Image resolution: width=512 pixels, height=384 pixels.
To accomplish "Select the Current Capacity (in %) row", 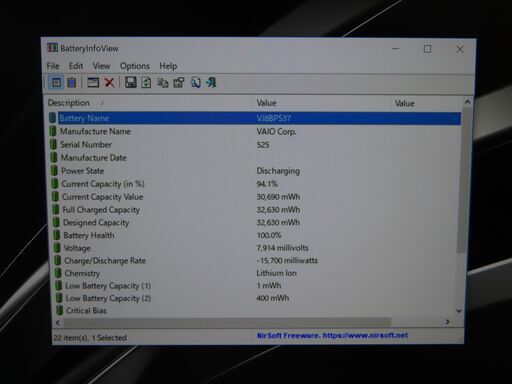I will pyautogui.click(x=256, y=184).
